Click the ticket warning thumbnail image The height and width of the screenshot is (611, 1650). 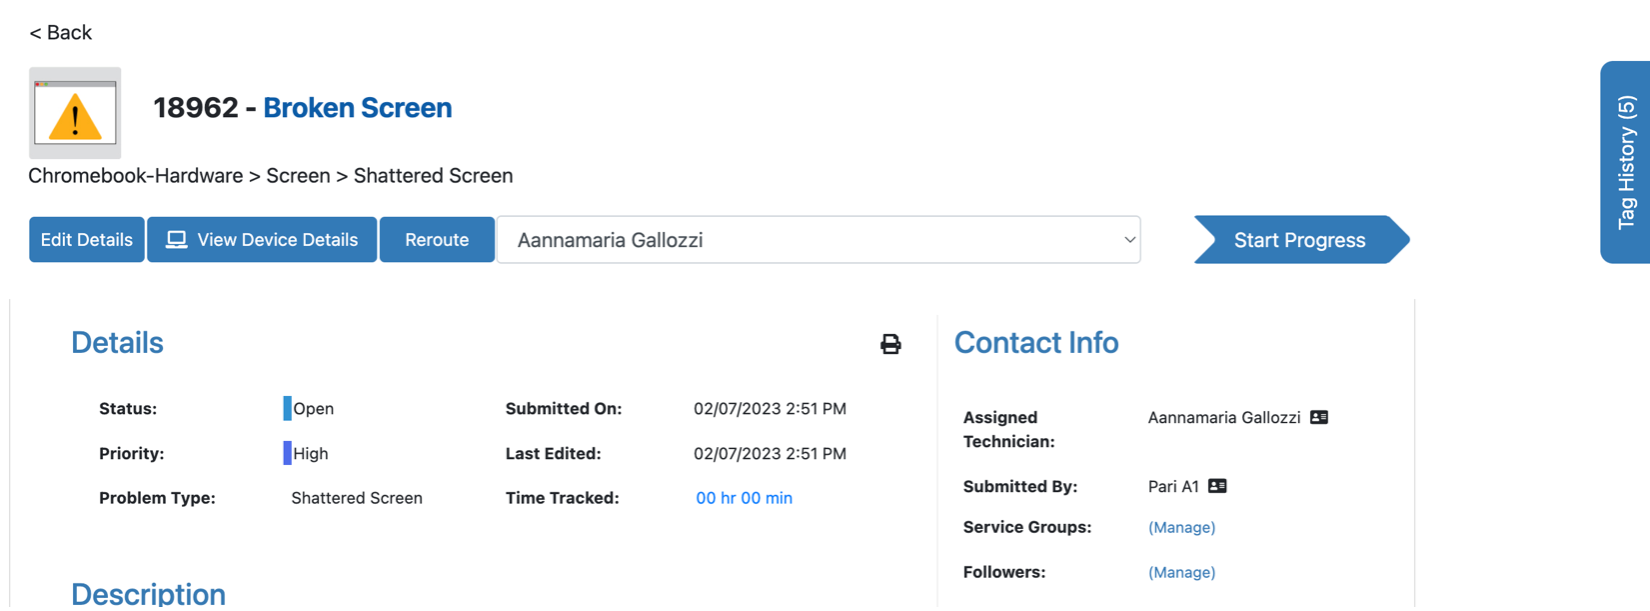pyautogui.click(x=75, y=113)
